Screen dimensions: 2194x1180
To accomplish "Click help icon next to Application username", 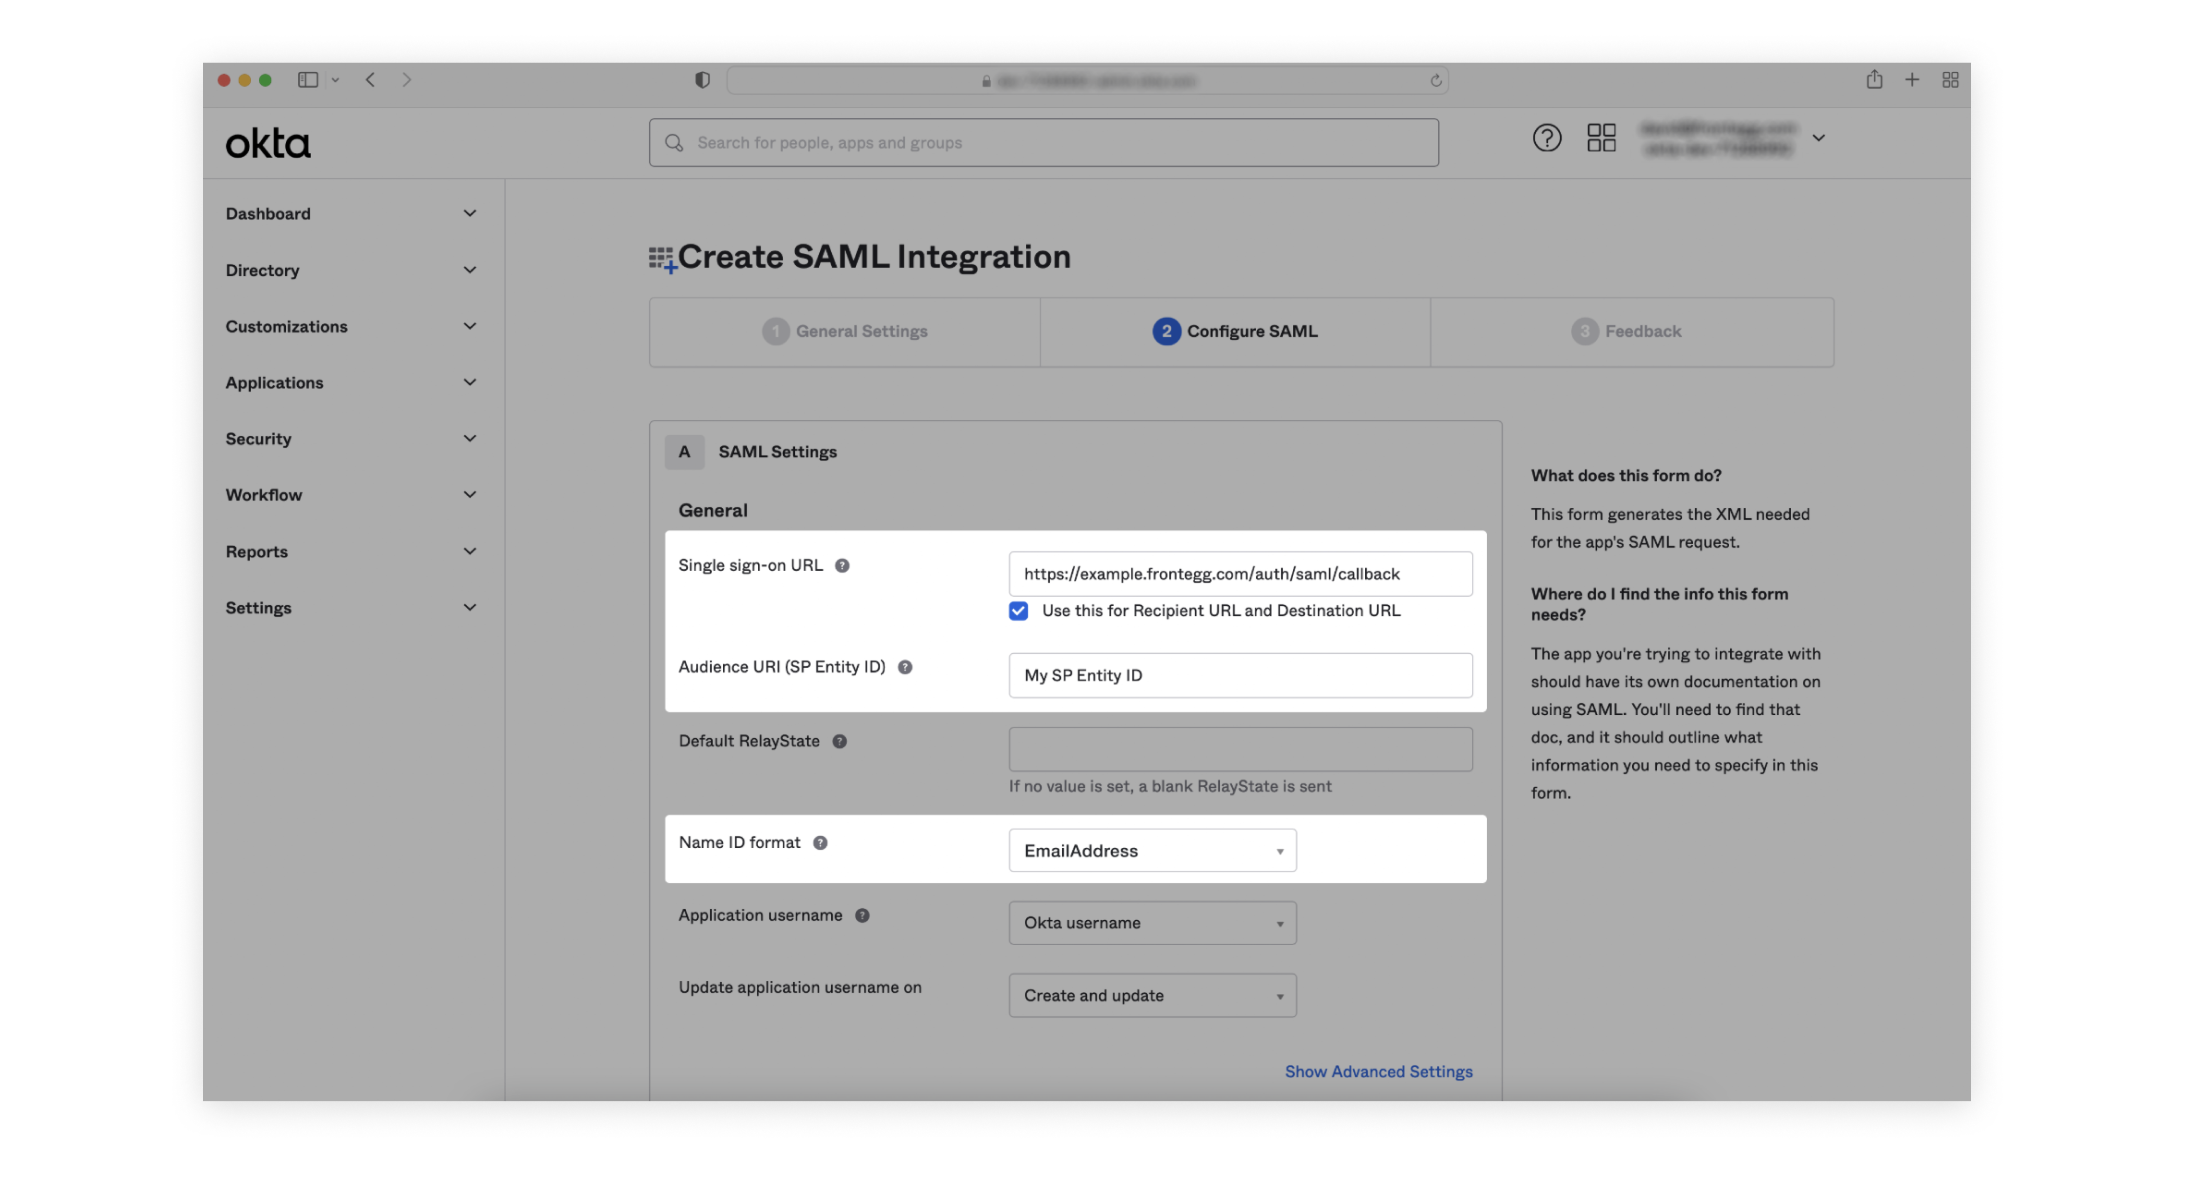I will [862, 916].
